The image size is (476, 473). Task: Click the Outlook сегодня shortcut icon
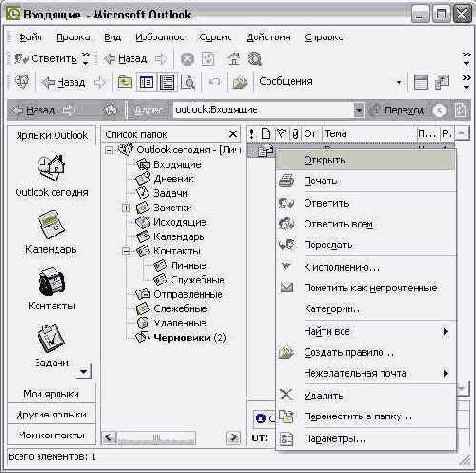click(51, 167)
